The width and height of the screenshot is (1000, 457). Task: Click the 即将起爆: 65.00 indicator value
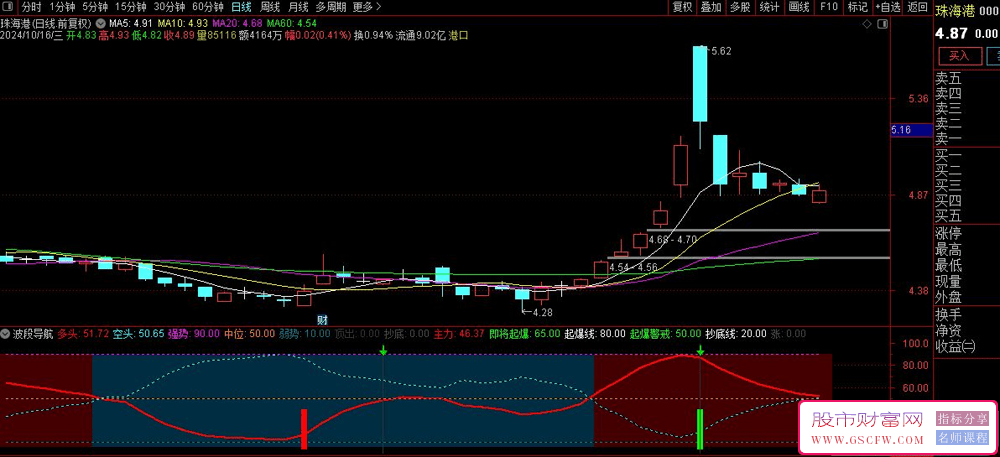525,333
